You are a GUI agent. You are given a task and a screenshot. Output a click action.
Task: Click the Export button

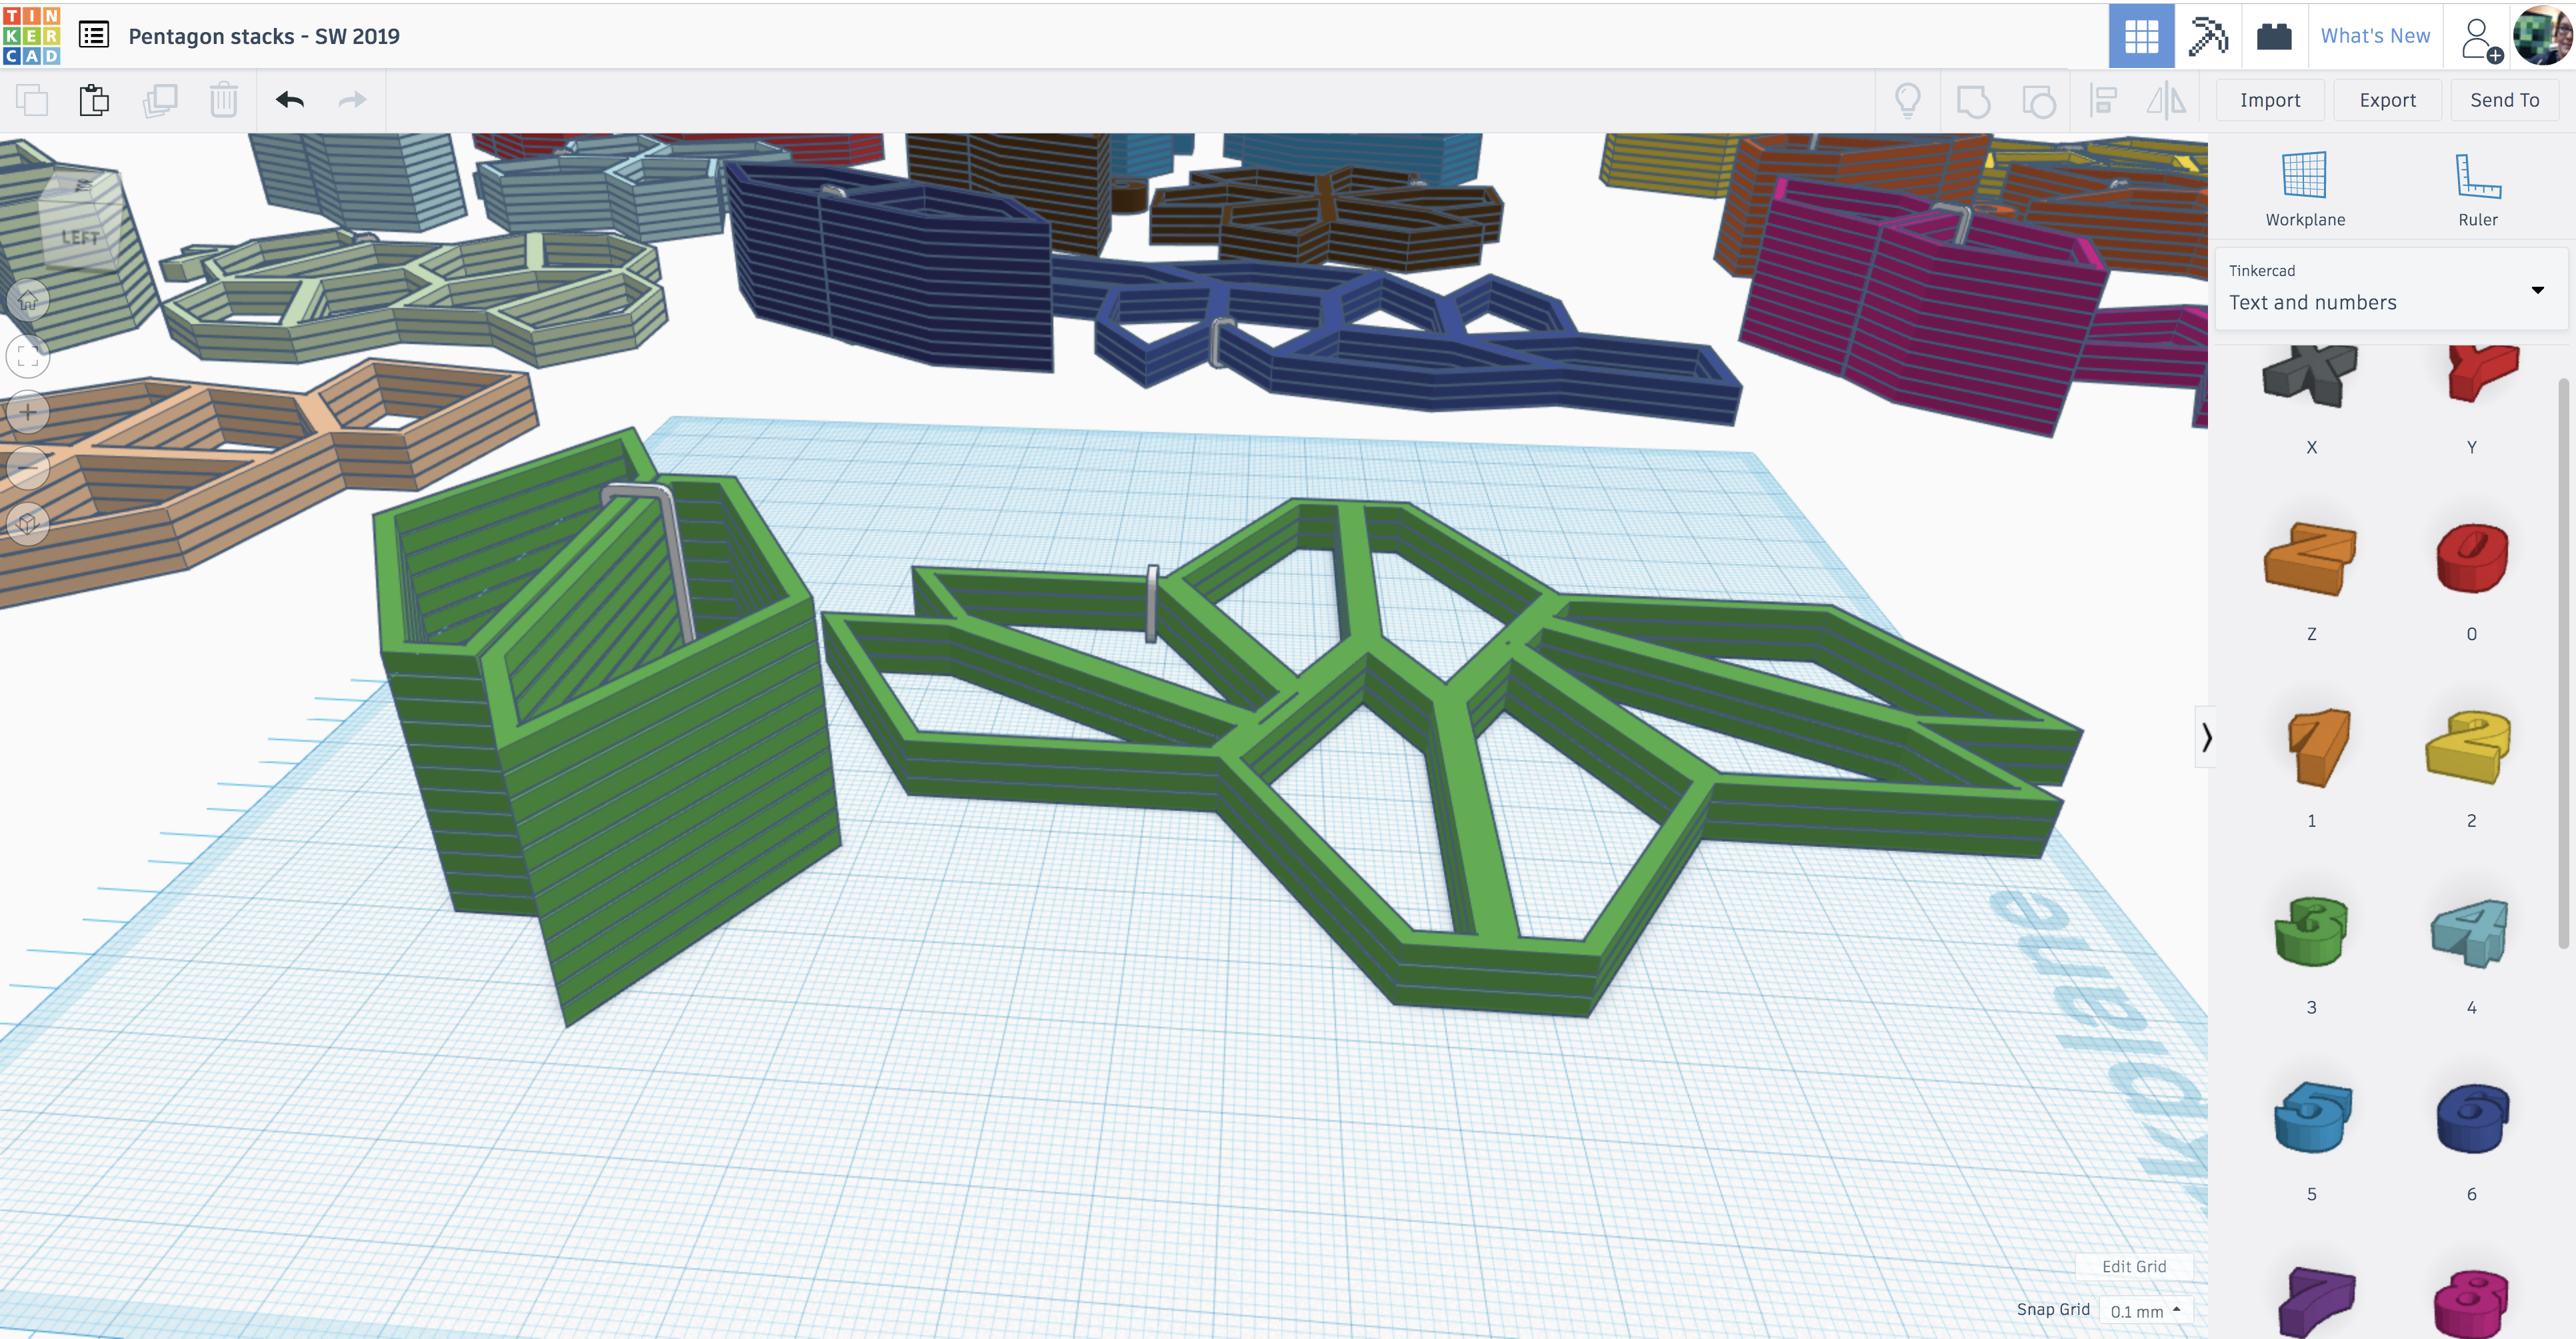click(2387, 100)
